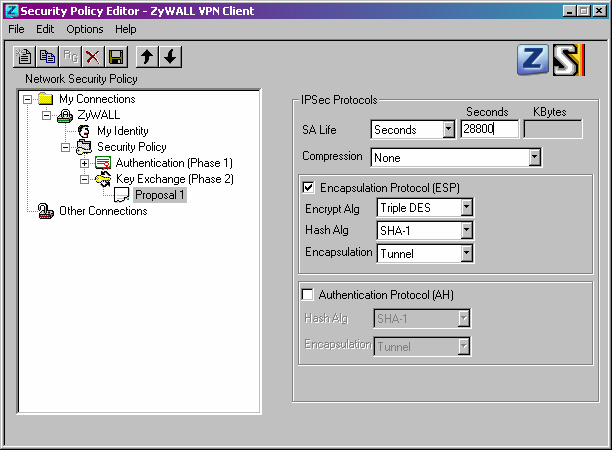Select the My Connections tree label

(97, 99)
